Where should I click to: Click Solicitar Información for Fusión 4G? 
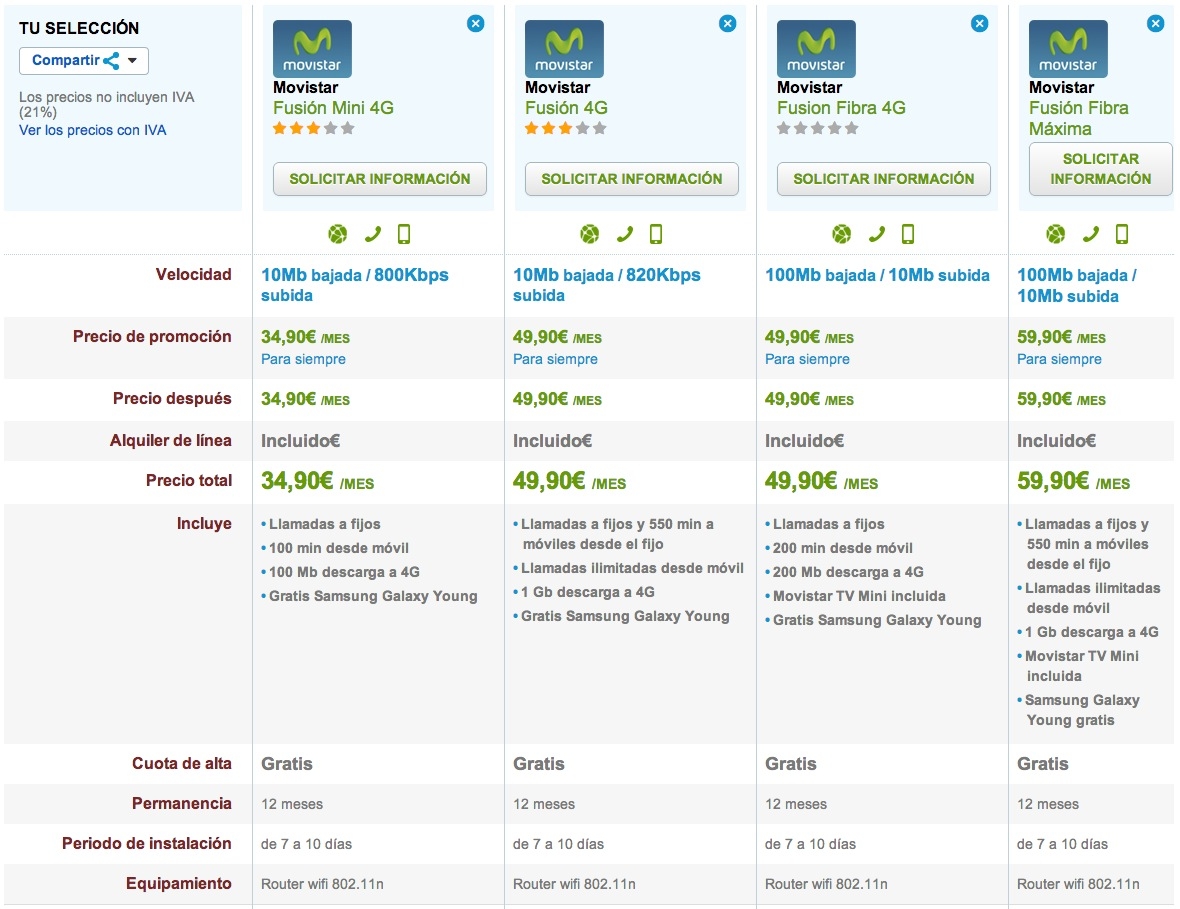pyautogui.click(x=632, y=179)
